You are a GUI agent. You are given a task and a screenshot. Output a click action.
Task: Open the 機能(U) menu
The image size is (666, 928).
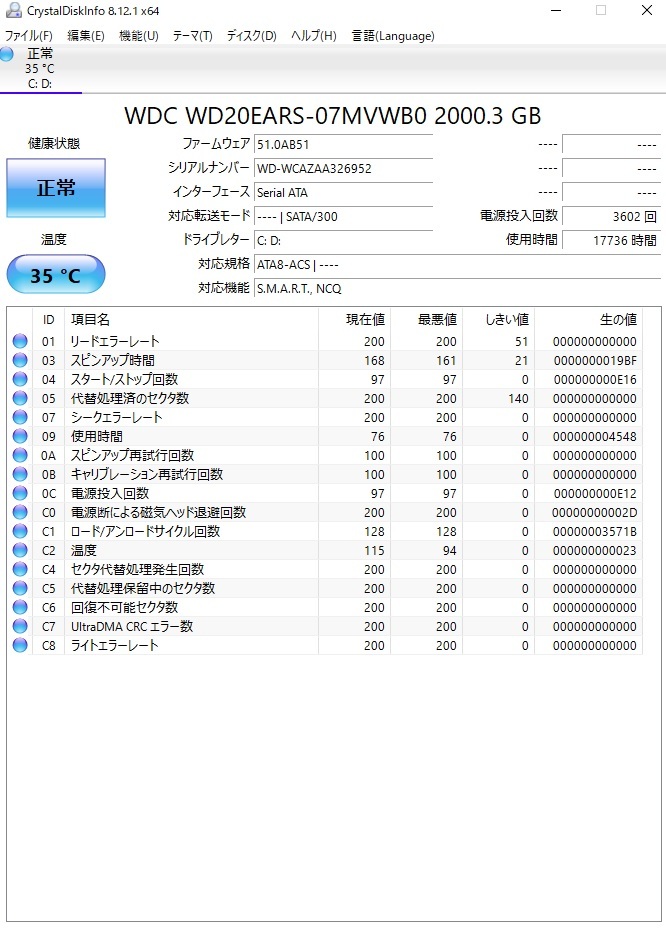click(139, 36)
